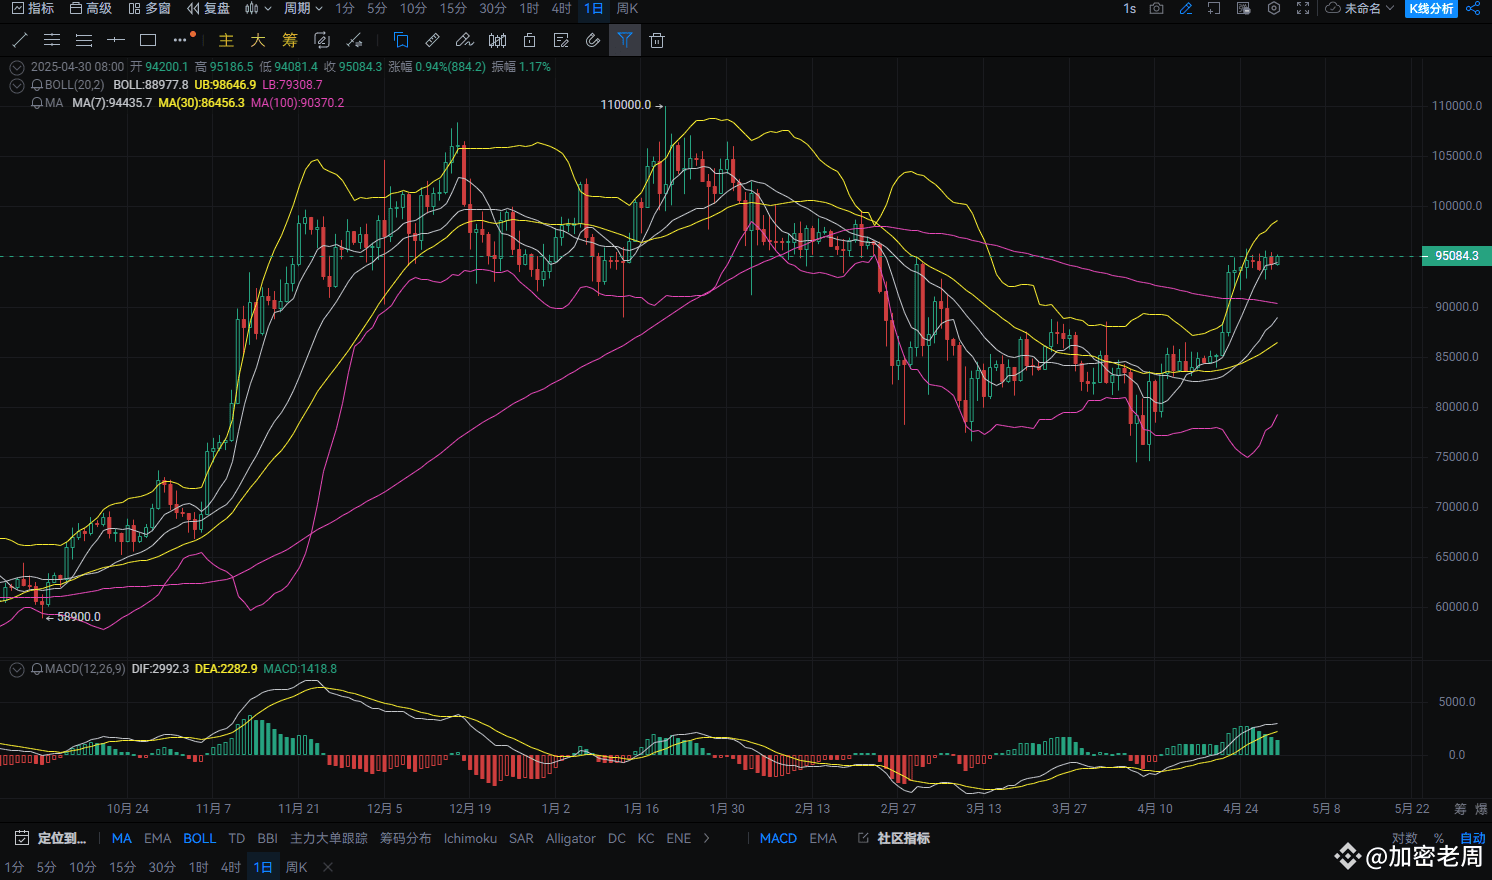Switch to the 1日 timeframe tab
This screenshot has width=1492, height=880.
click(x=592, y=9)
